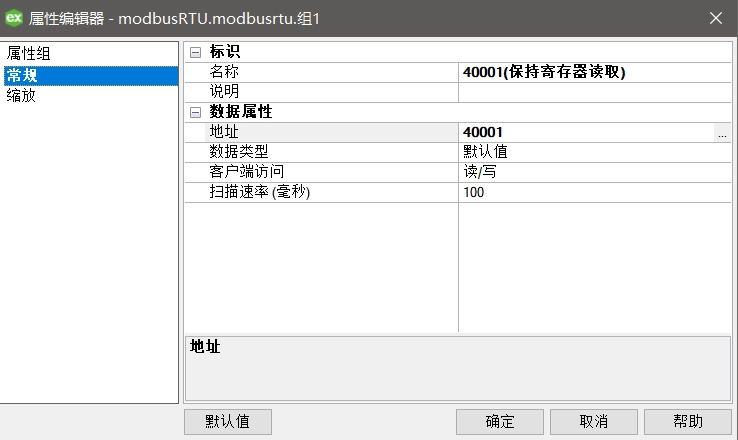Open the 客户端访问 value 读/写

pyautogui.click(x=594, y=172)
